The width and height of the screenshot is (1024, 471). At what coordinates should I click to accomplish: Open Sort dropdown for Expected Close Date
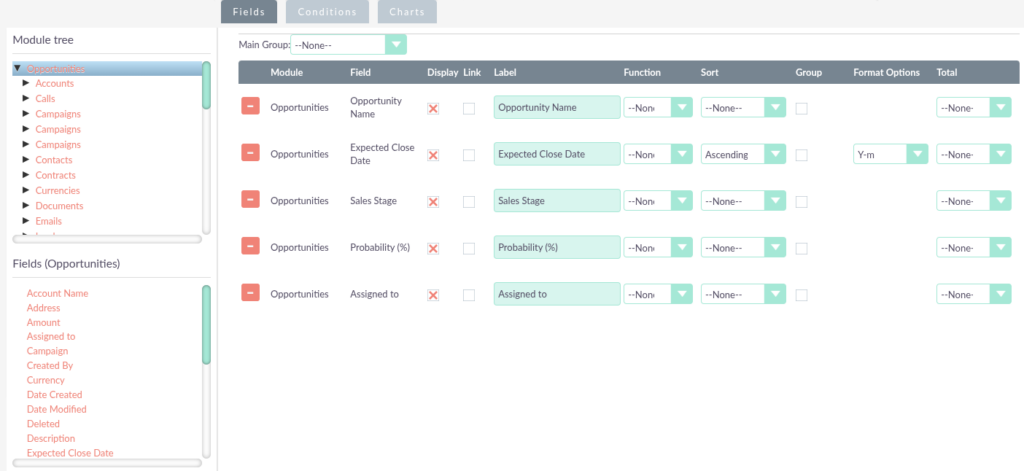743,155
